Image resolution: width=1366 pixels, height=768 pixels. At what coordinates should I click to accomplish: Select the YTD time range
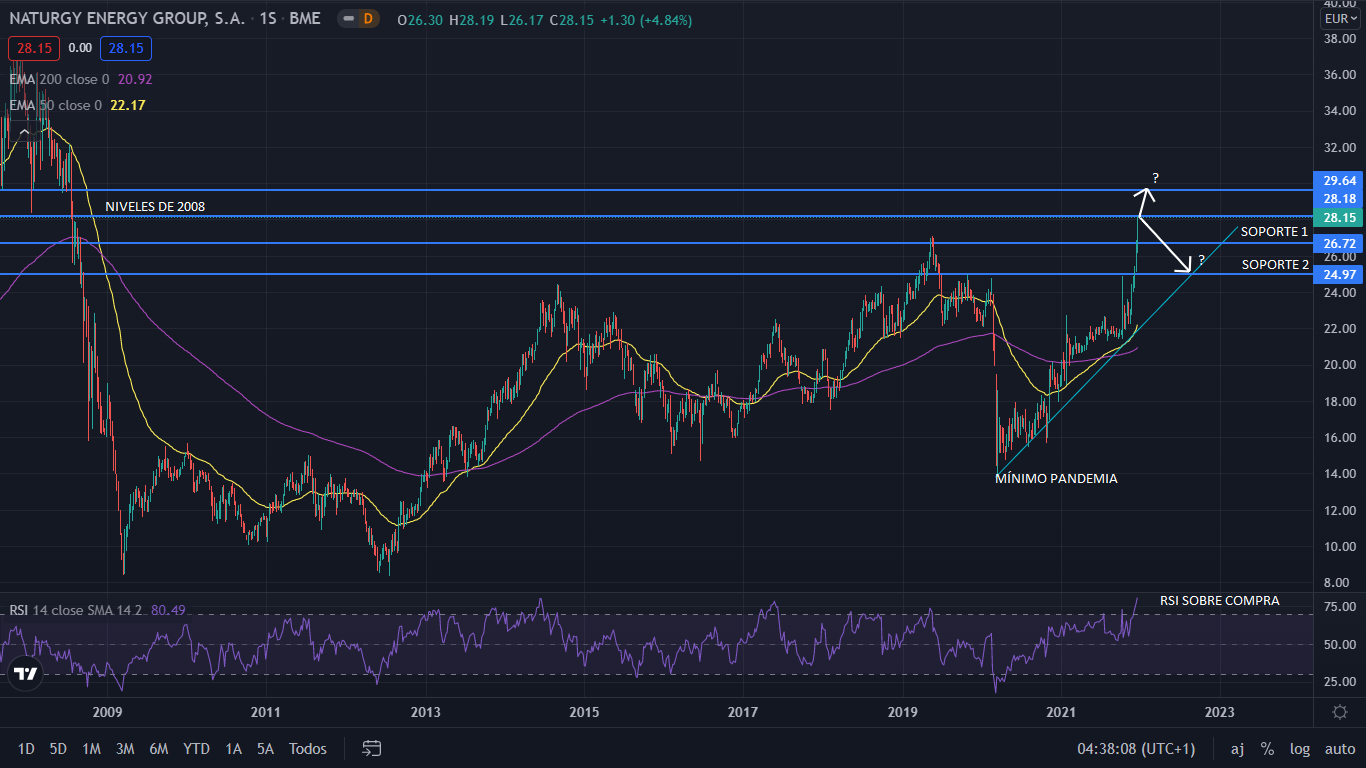[x=196, y=748]
